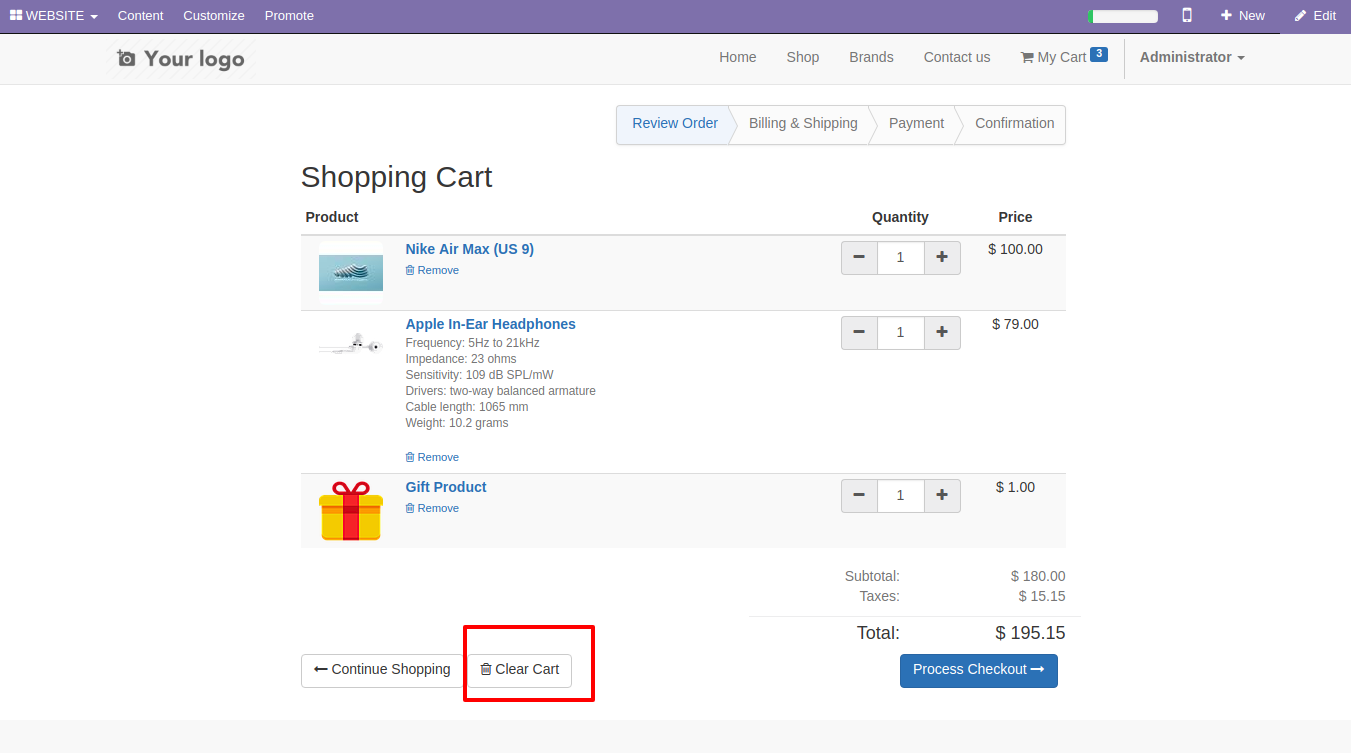This screenshot has height=753, width=1351.
Task: Decrease the Gift Product quantity
Action: [859, 495]
